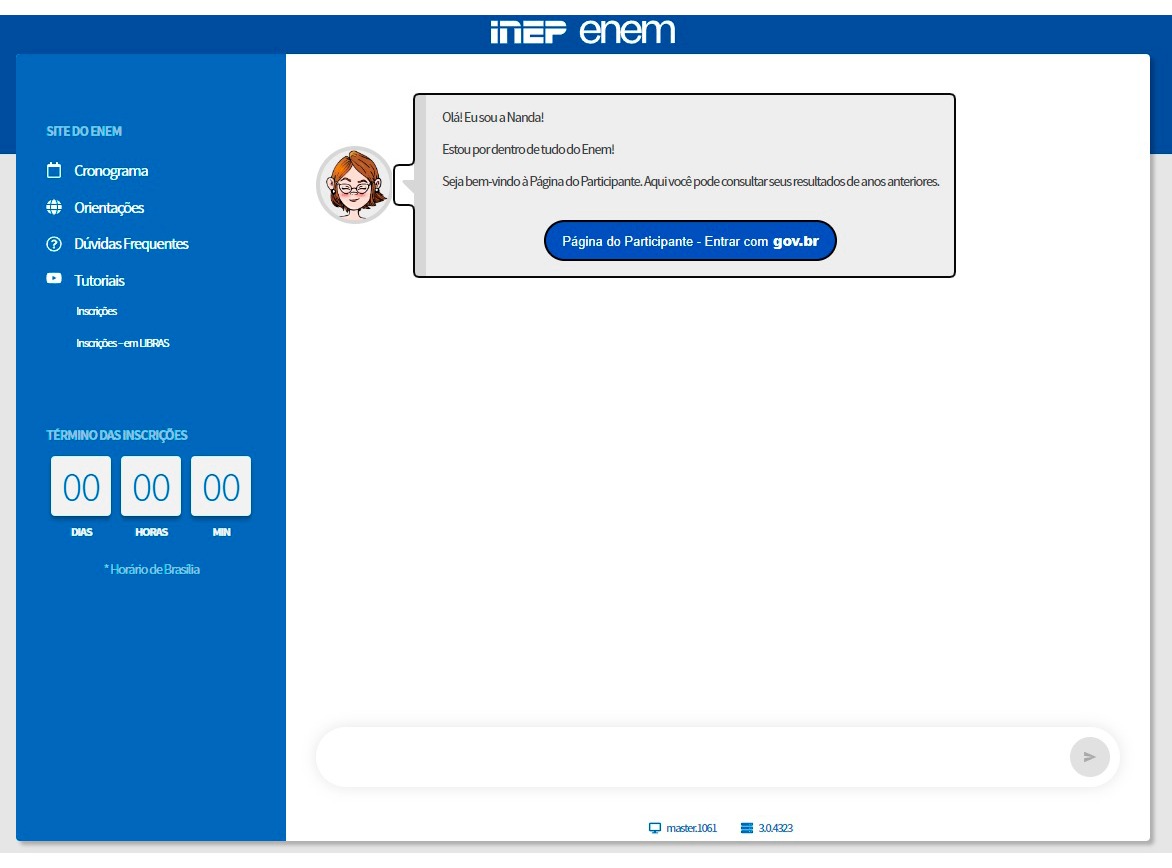Click the calendar icon beside Cronograma
Viewport: 1172px width, 868px height.
pyautogui.click(x=54, y=171)
